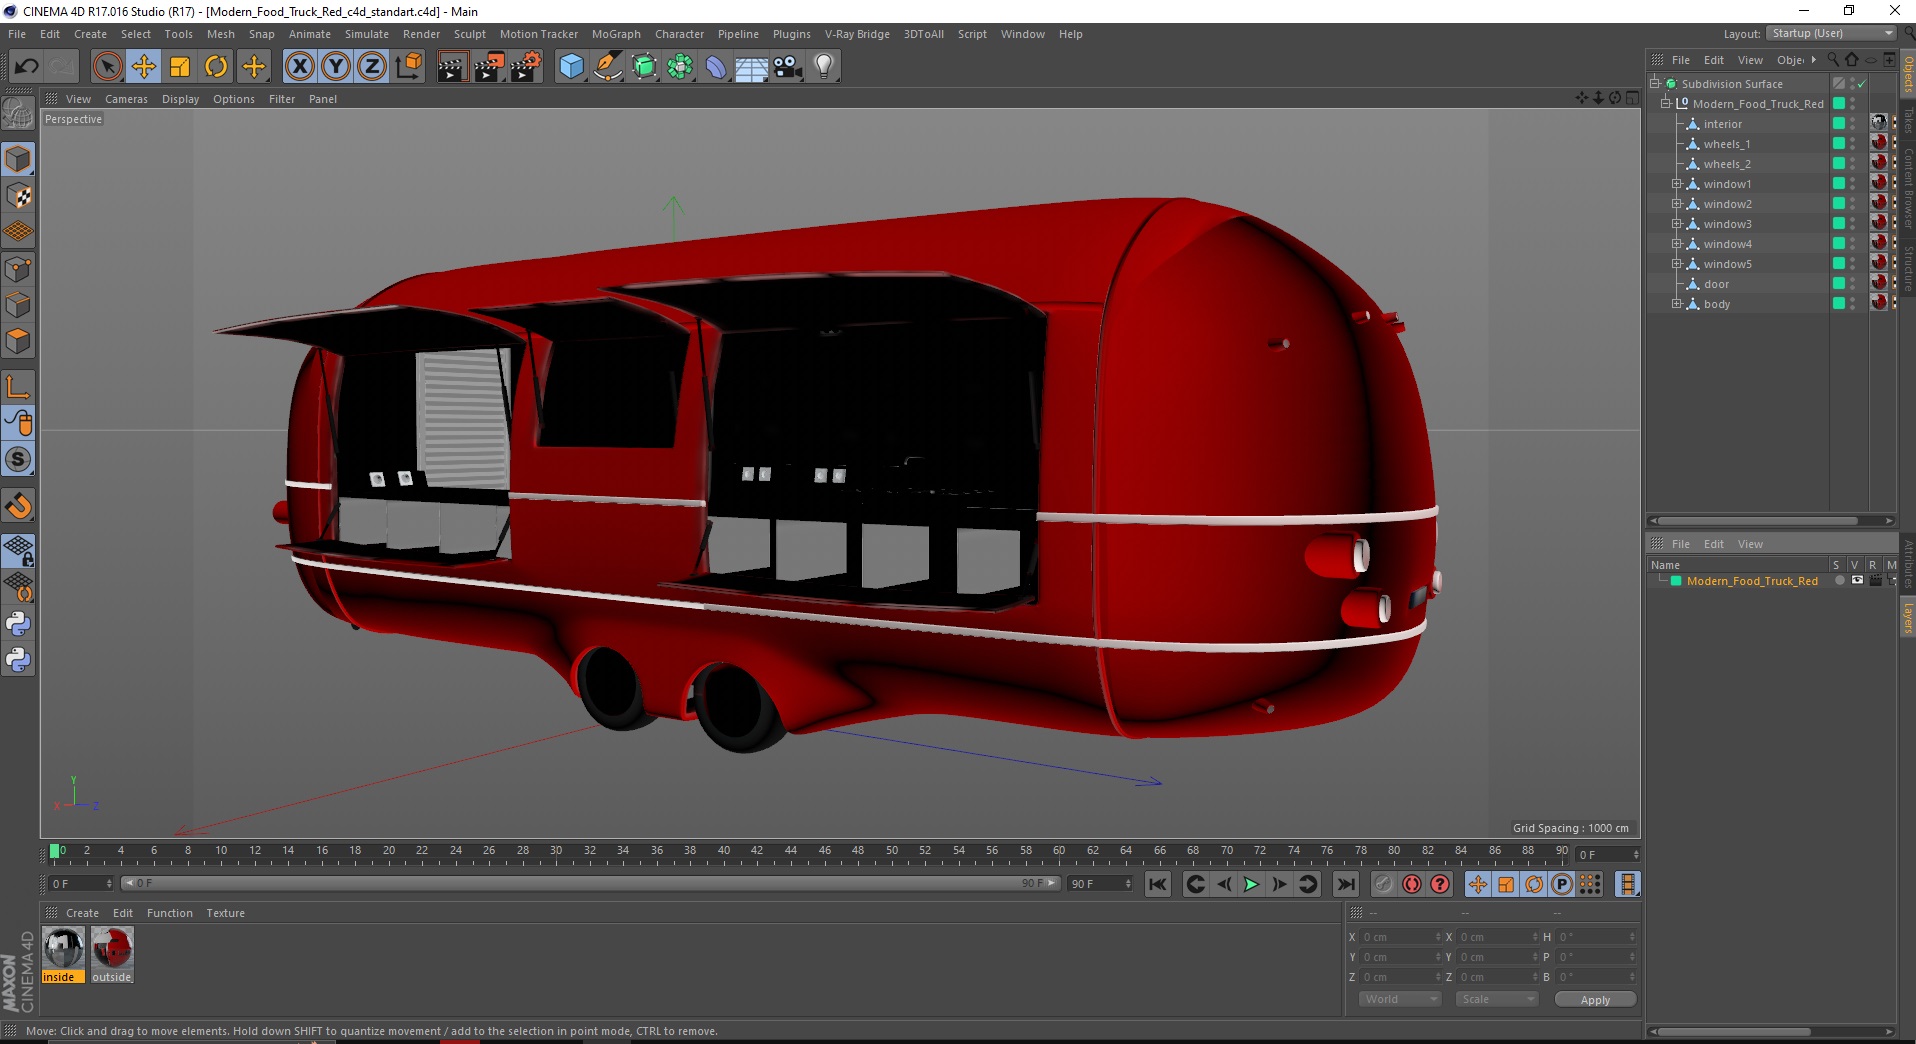Toggle Z axis lock
This screenshot has width=1916, height=1044.
[372, 67]
